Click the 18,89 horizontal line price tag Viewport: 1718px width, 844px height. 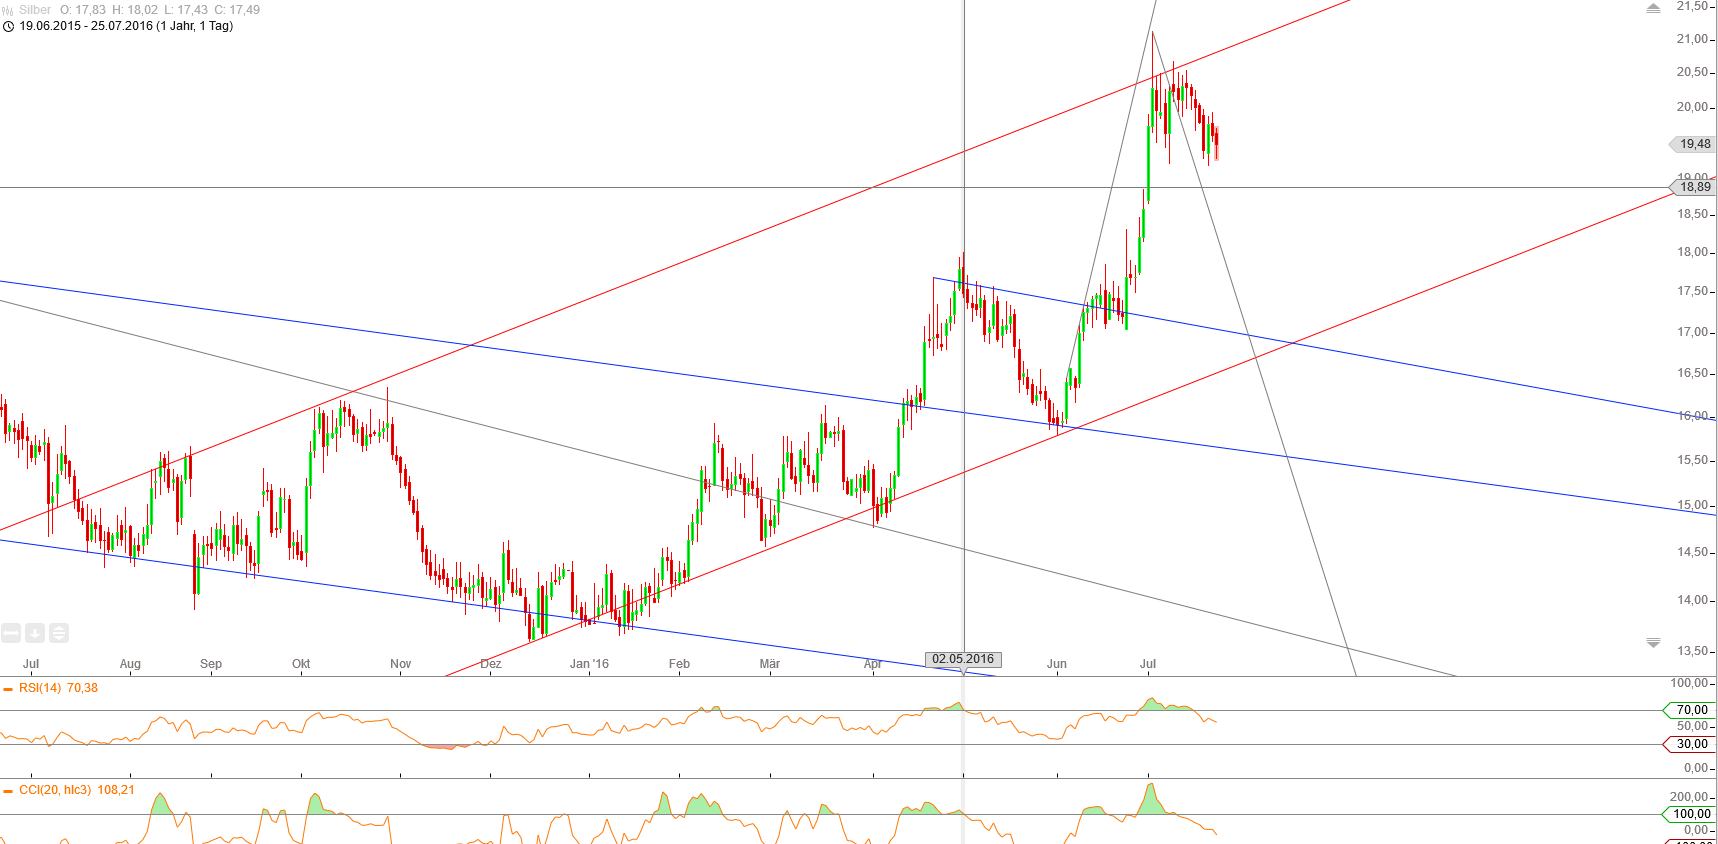pos(1693,187)
